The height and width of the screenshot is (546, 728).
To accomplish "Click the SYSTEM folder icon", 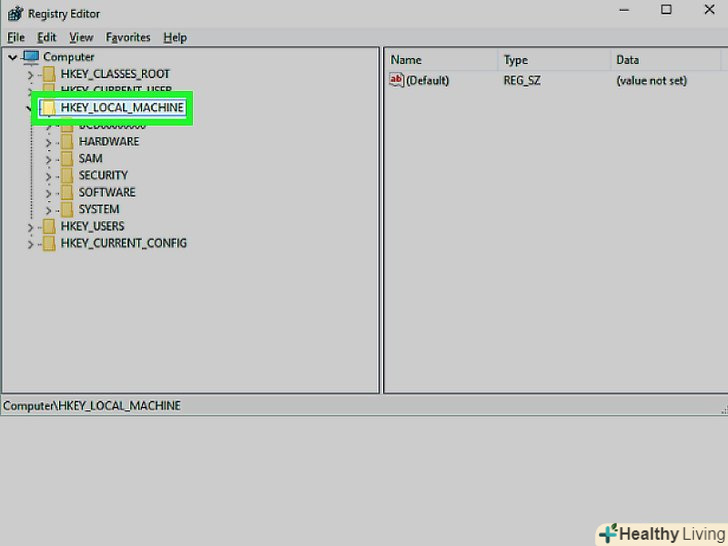I will (x=67, y=209).
